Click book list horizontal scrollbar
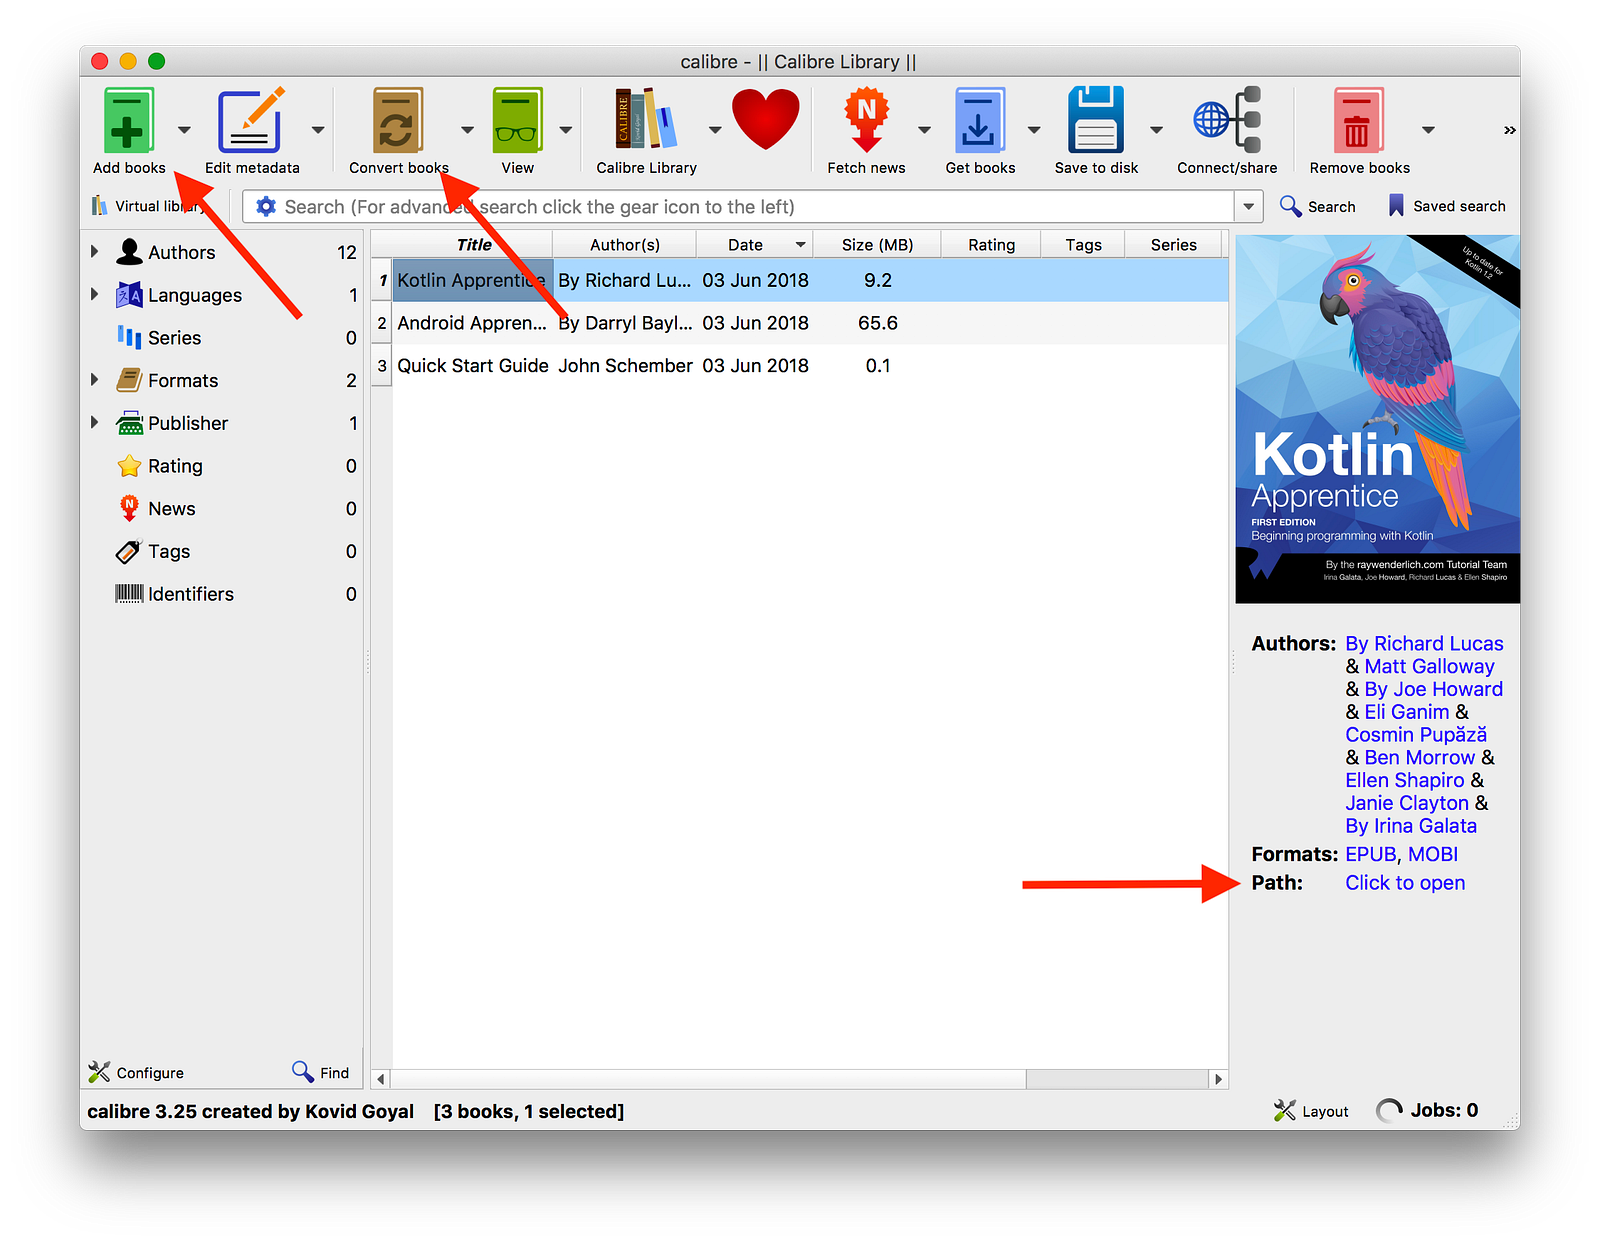 click(708, 1079)
